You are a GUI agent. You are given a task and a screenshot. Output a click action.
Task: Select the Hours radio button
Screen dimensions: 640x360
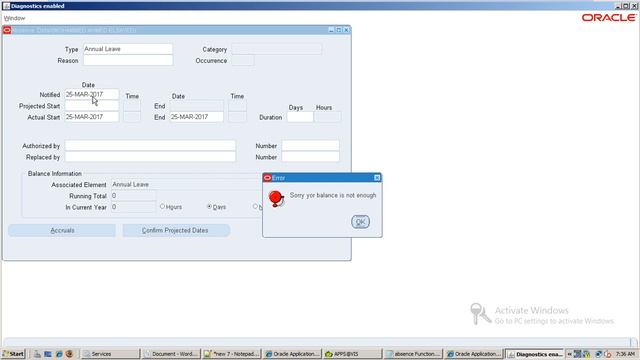(x=162, y=207)
